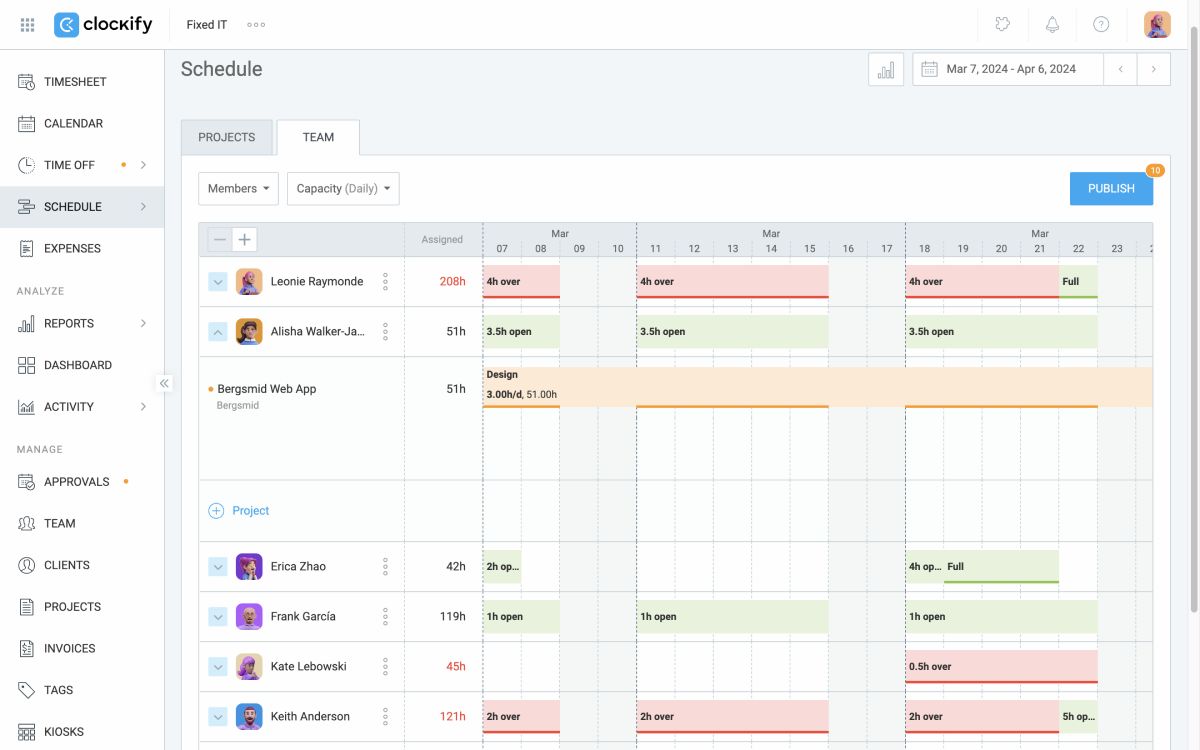The height and width of the screenshot is (750, 1200).
Task: Open the Tags section
Action: 58,690
